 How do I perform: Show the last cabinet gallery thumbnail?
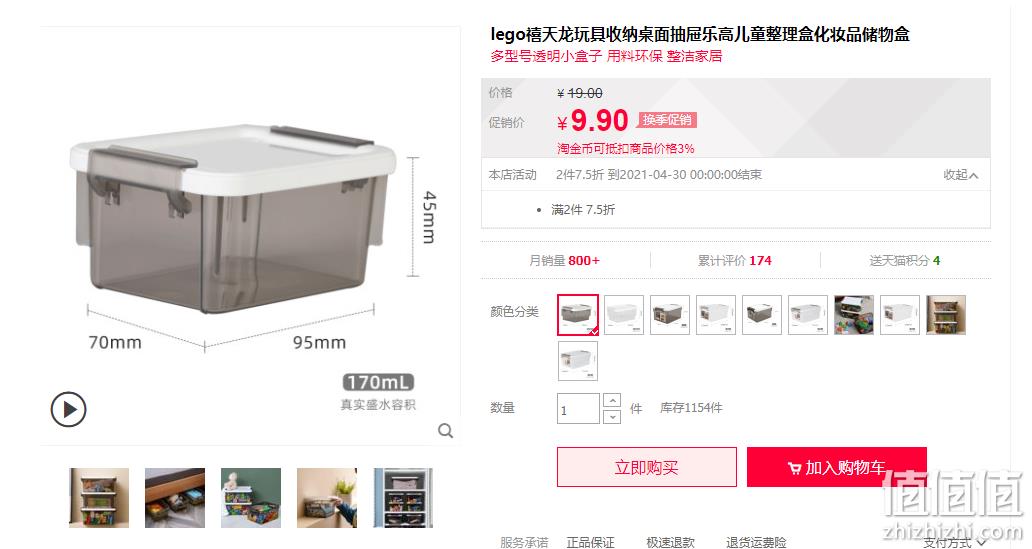tap(403, 498)
